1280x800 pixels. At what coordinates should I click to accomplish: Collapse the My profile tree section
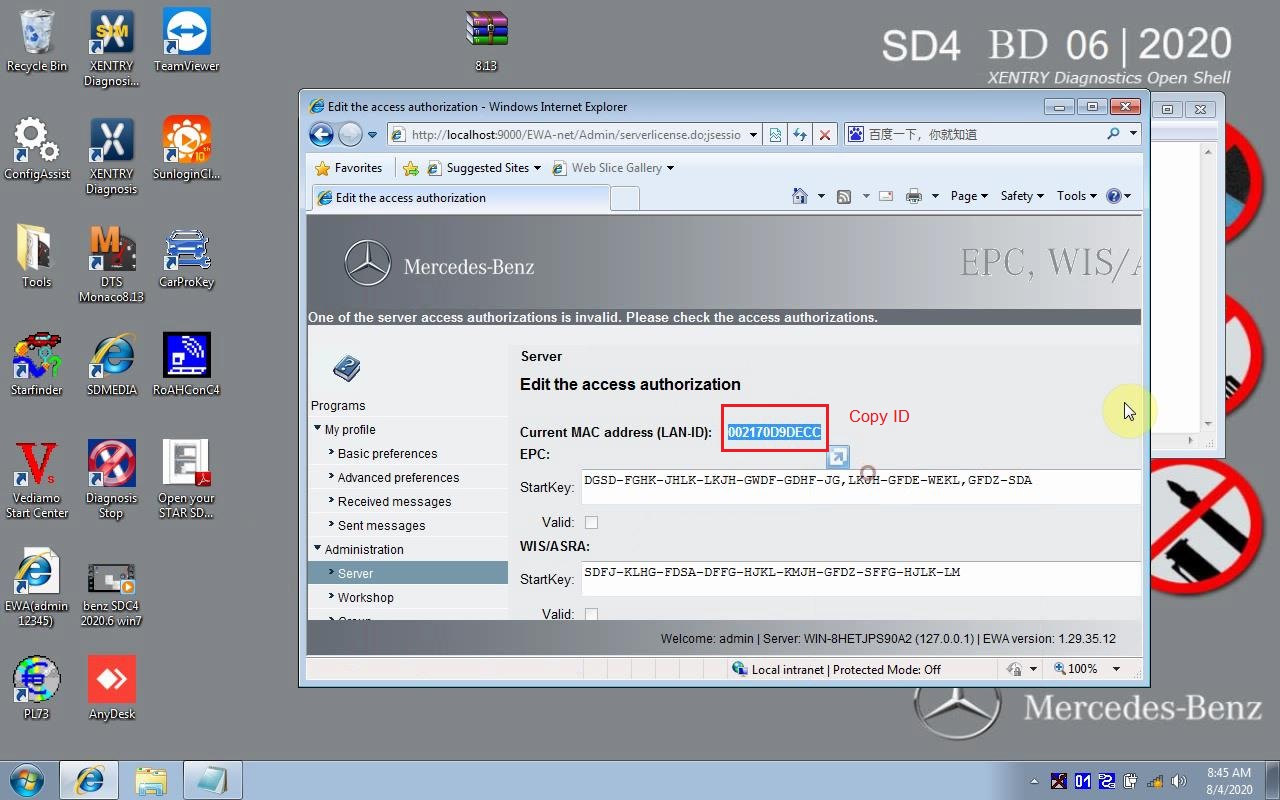tap(318, 429)
